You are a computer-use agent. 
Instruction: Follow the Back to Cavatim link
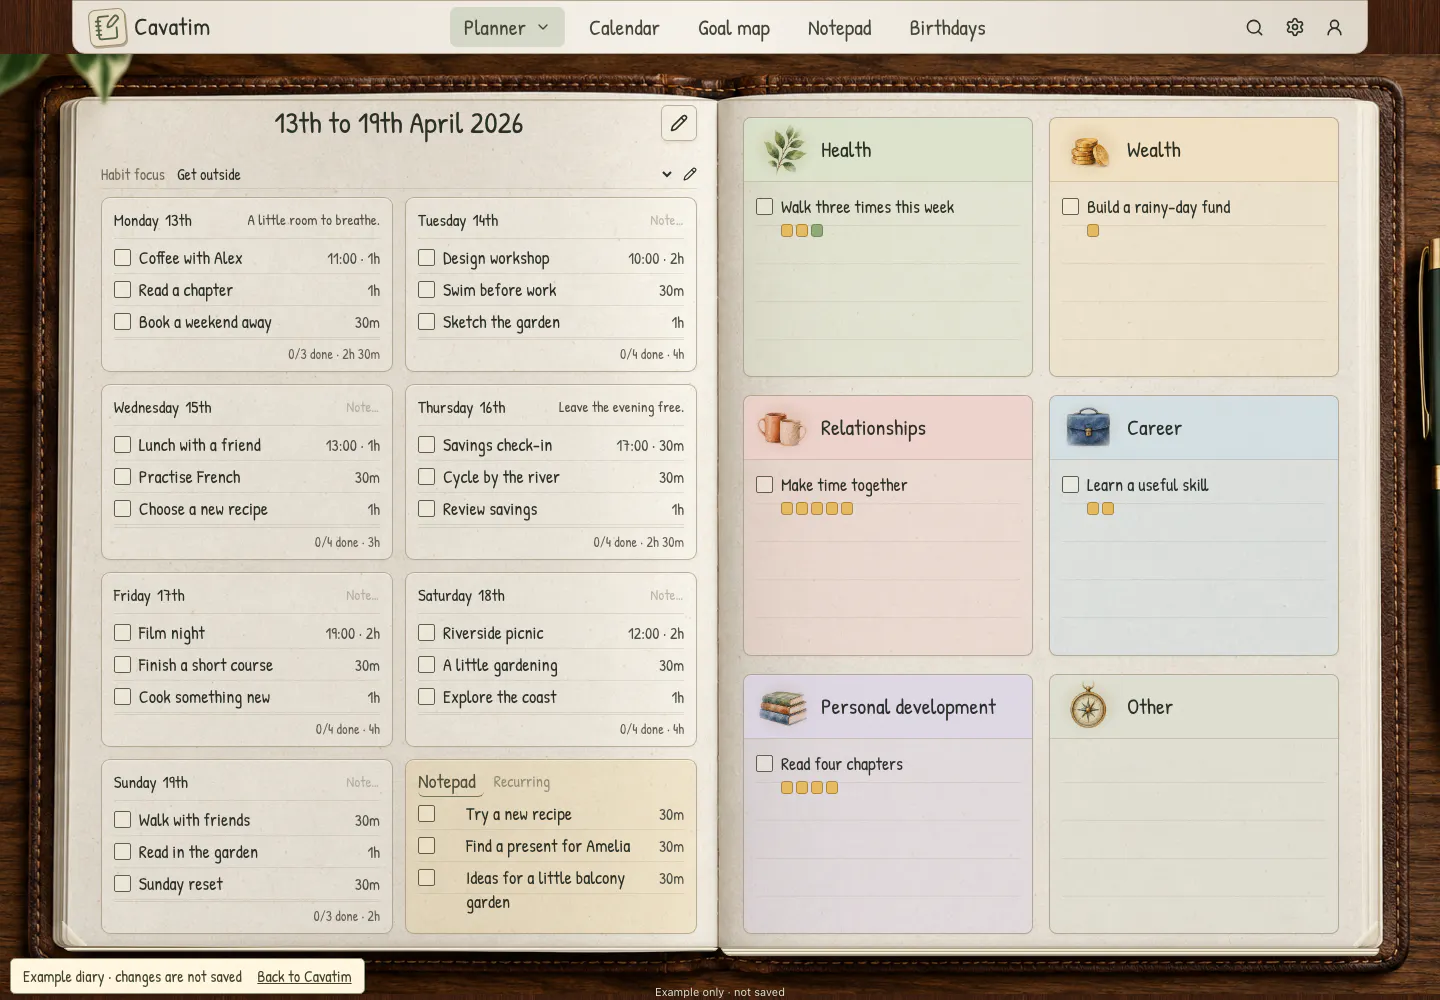point(304,977)
